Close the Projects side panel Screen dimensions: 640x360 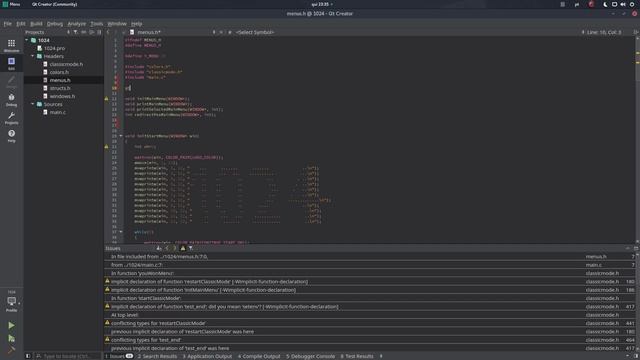point(99,32)
